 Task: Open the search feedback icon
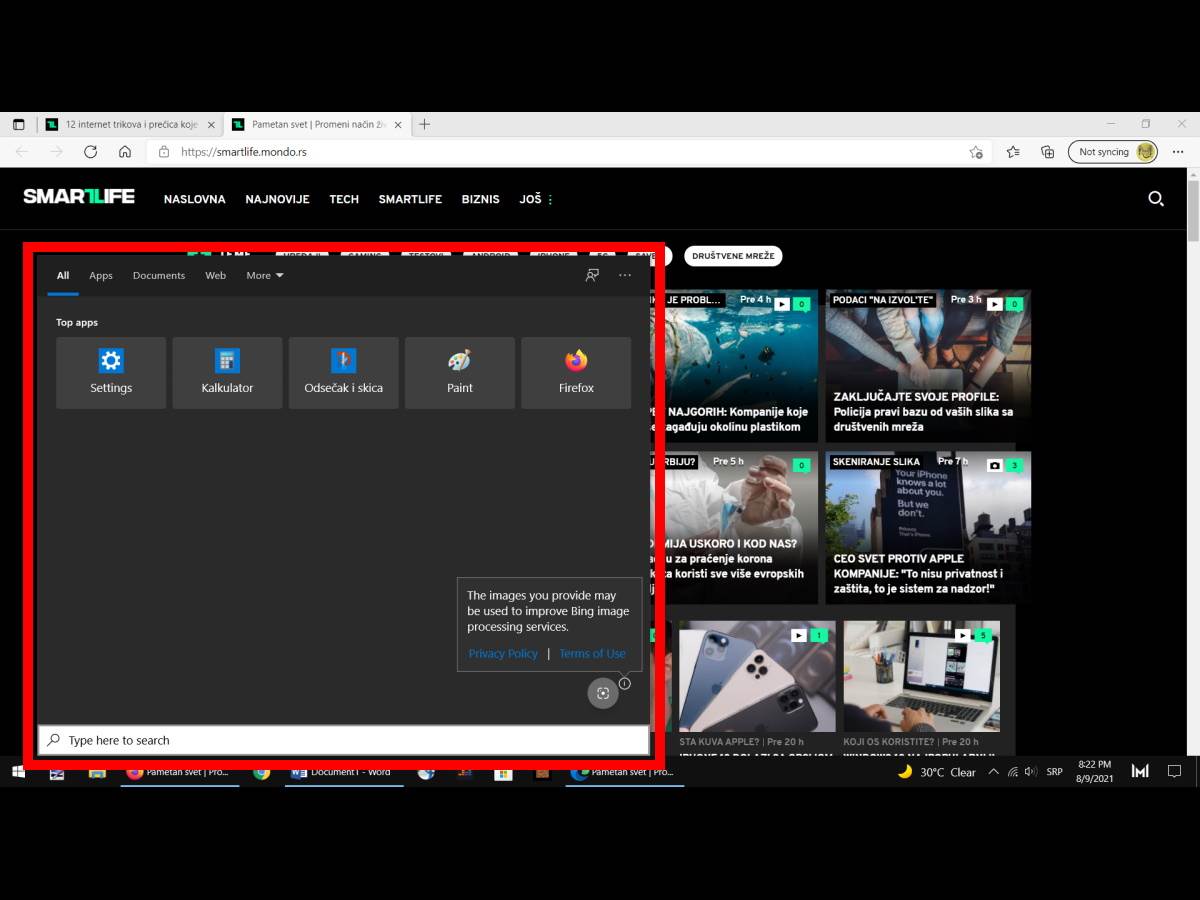click(592, 275)
